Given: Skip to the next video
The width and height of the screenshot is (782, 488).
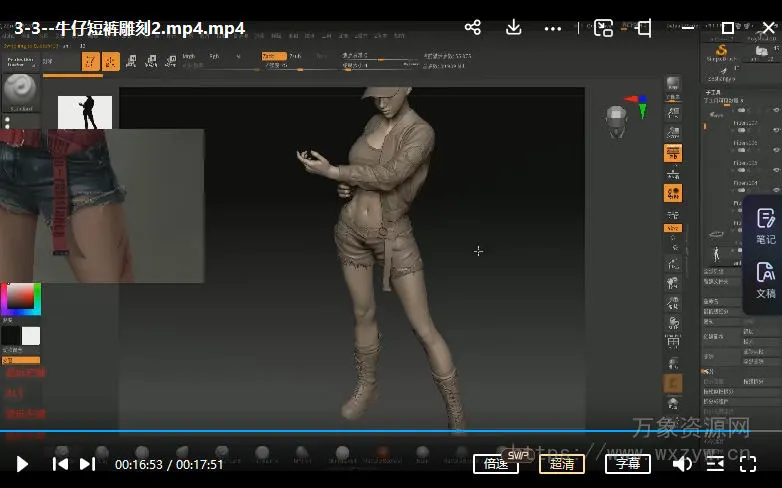Looking at the screenshot, I should [88, 464].
